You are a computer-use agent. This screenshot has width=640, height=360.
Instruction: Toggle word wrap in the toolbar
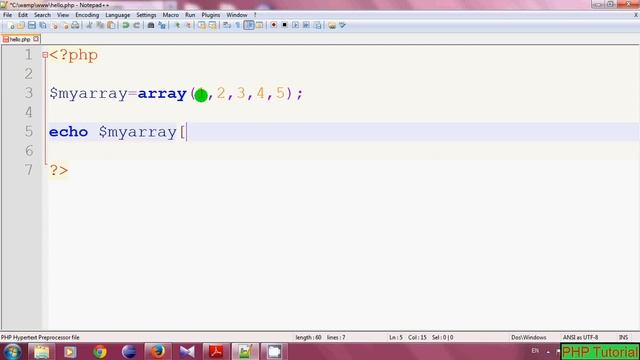tap(227, 25)
